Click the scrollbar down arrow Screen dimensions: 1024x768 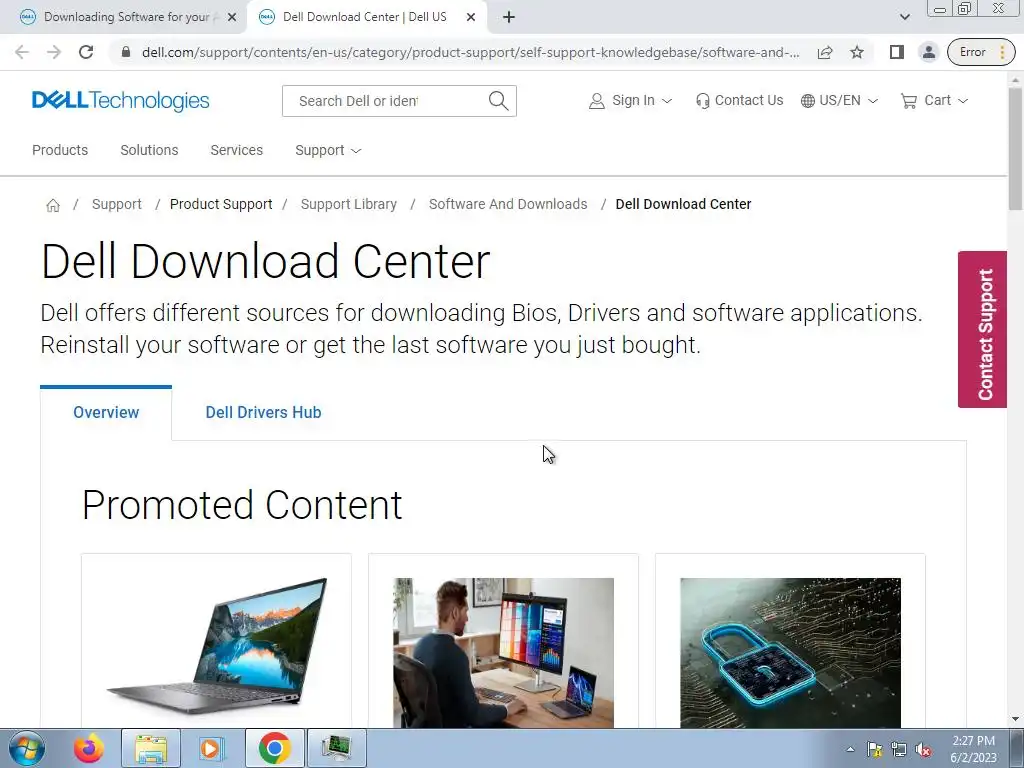(1015, 719)
